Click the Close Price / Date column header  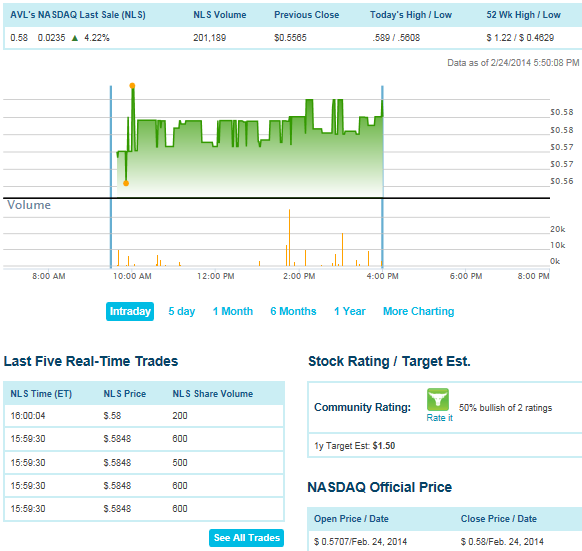[x=498, y=519]
